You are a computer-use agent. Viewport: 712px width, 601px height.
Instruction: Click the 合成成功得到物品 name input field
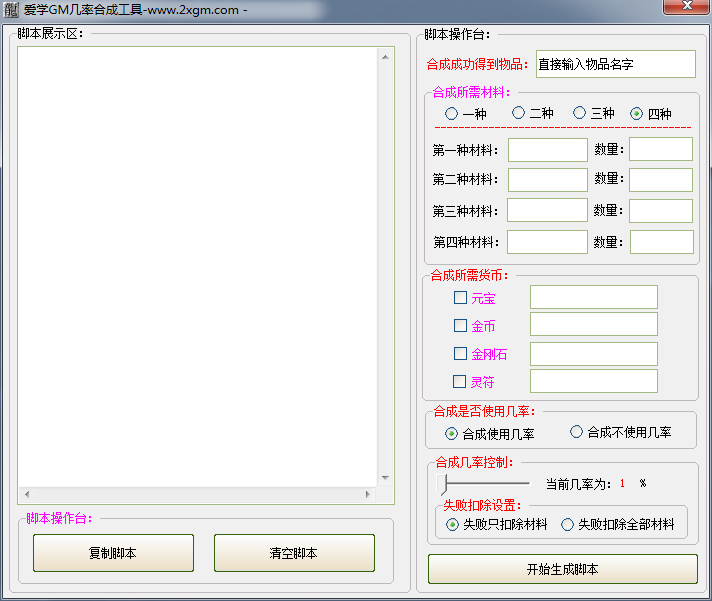[x=616, y=64]
